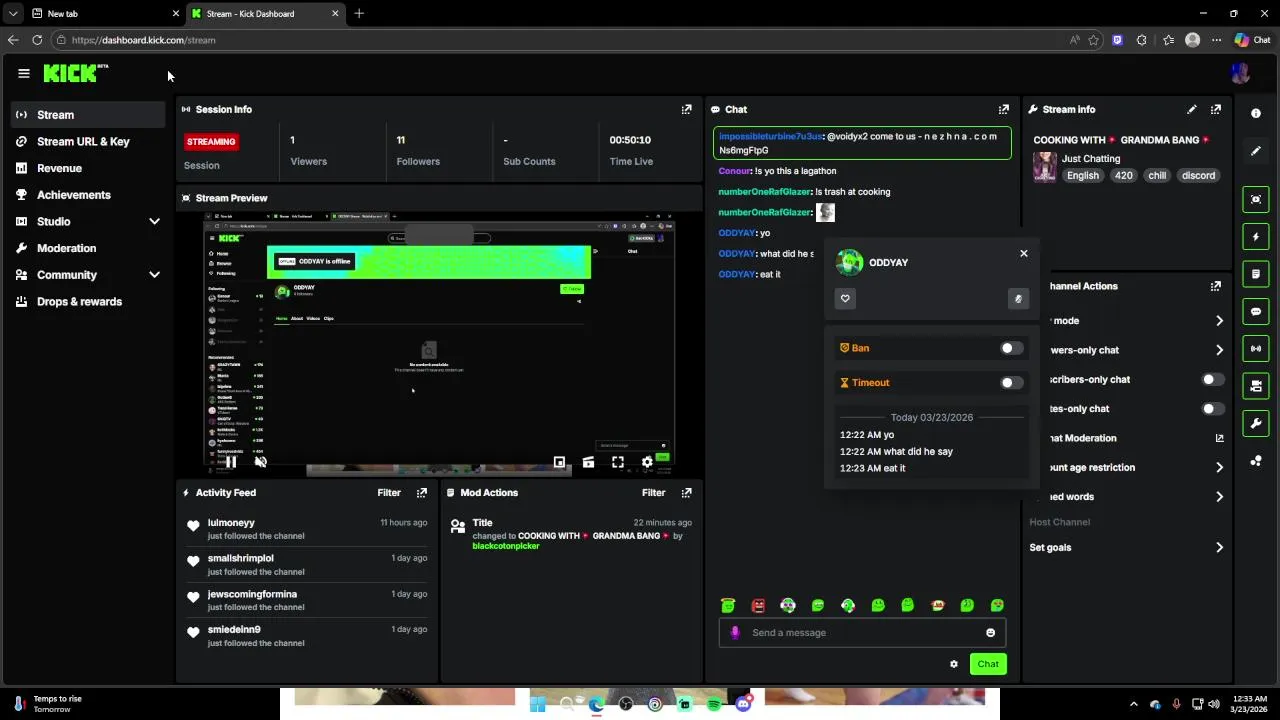Toggle the lightning bolt activity widget icon
The height and width of the screenshot is (720, 1280).
coord(1256,237)
